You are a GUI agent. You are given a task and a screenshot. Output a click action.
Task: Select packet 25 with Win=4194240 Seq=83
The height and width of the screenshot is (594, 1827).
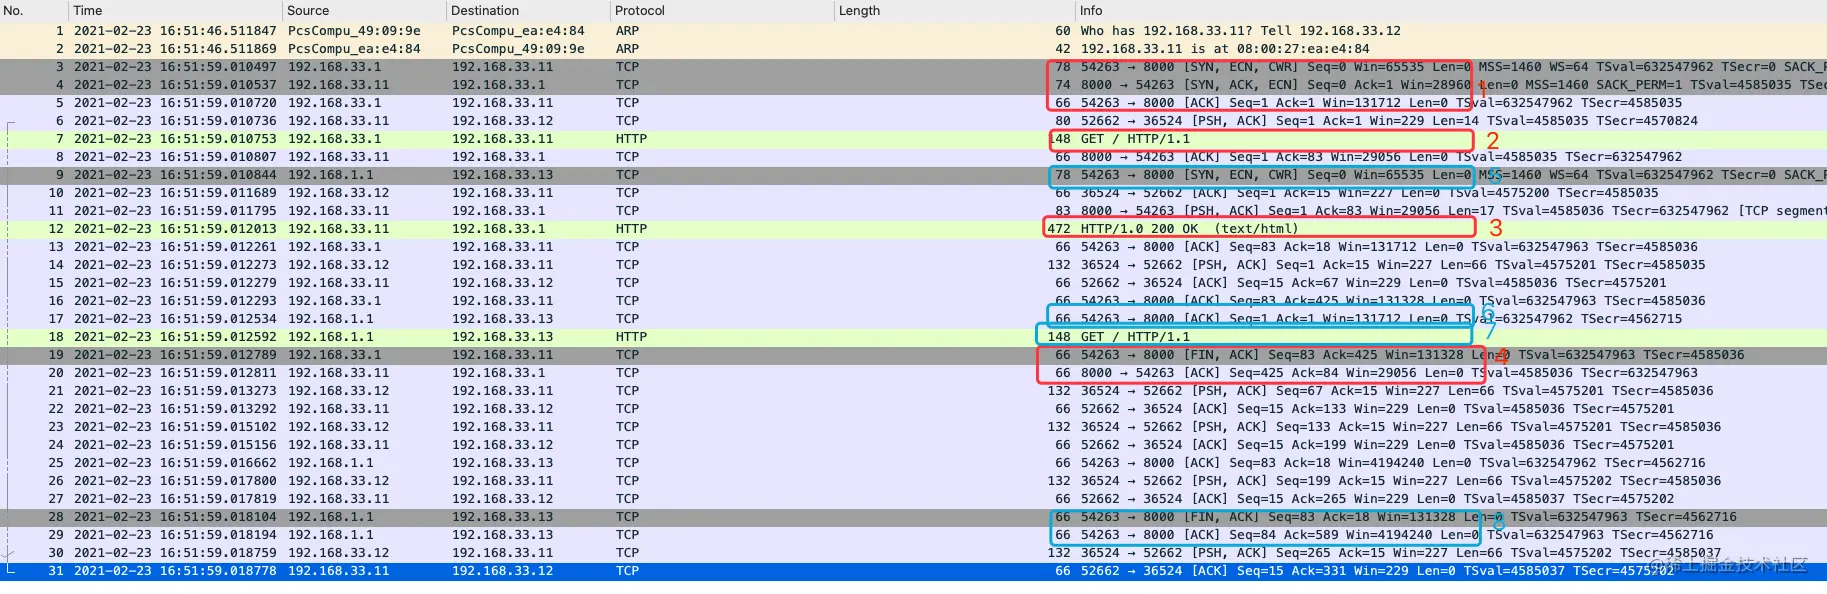(x=913, y=463)
